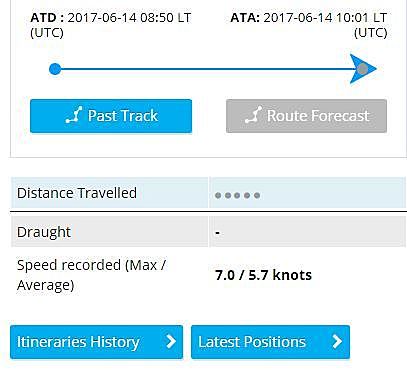The height and width of the screenshot is (370, 407).
Task: Click the middle of the voyage progress line
Action: pyautogui.click(x=209, y=69)
